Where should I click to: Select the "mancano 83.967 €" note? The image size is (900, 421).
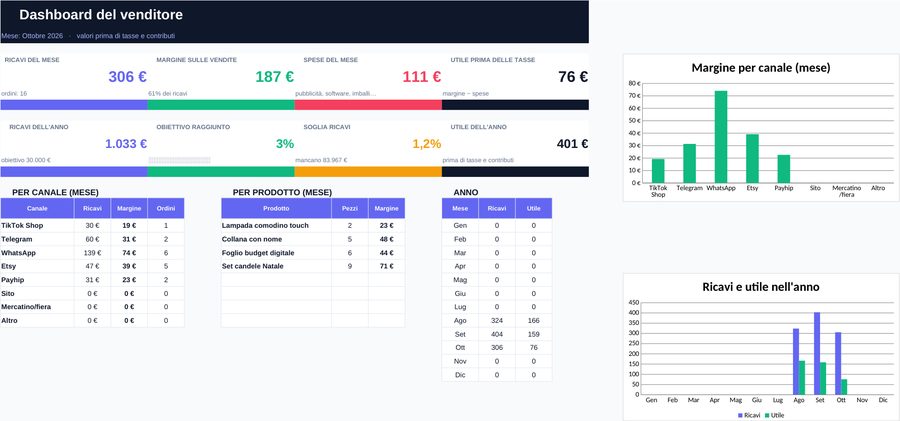point(321,160)
